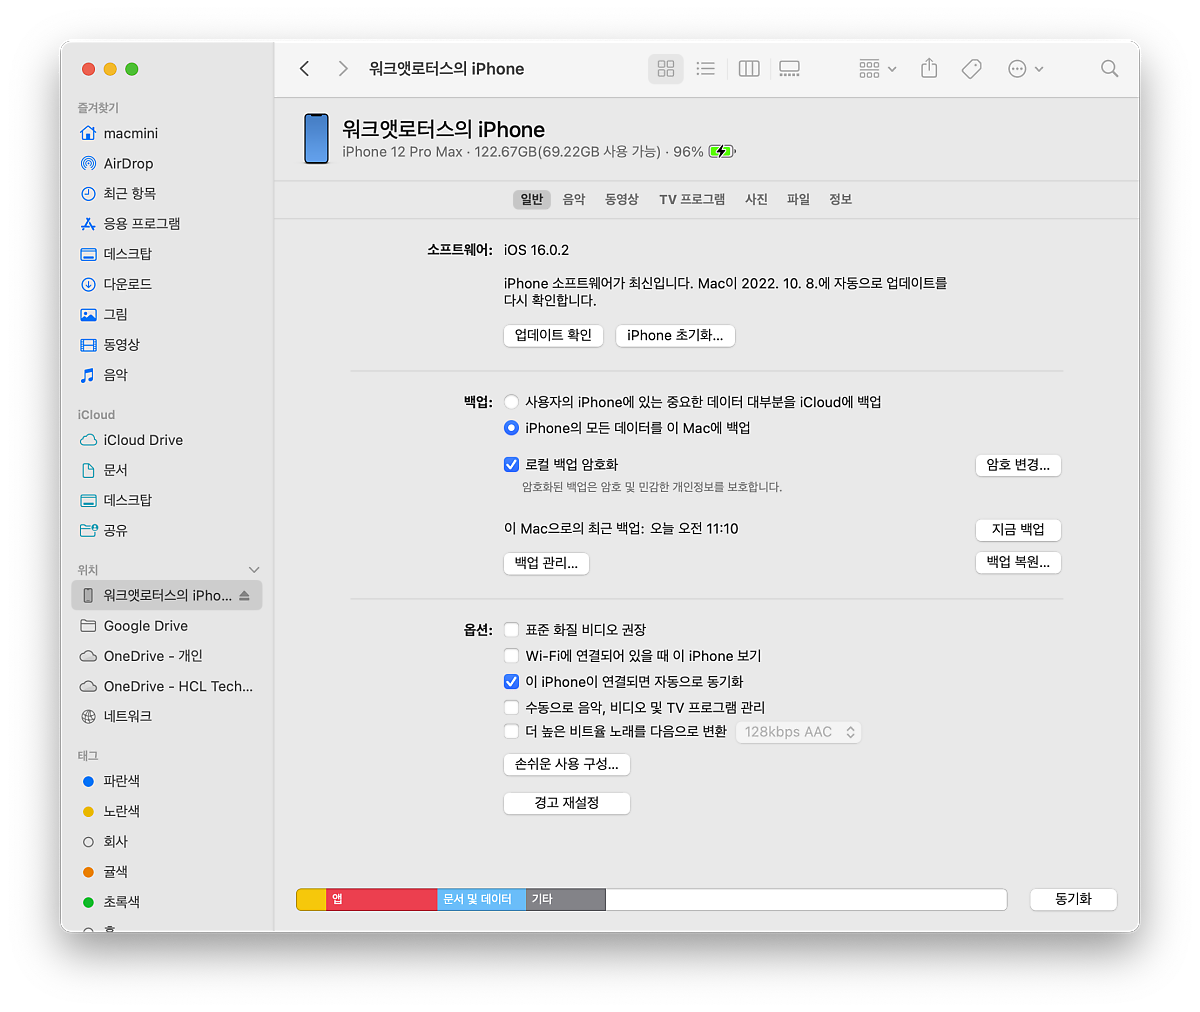Screen dimensions: 1200x1012
Task: Toggle 더 높은 비트율 노래 변환 checkbox
Action: tap(511, 732)
